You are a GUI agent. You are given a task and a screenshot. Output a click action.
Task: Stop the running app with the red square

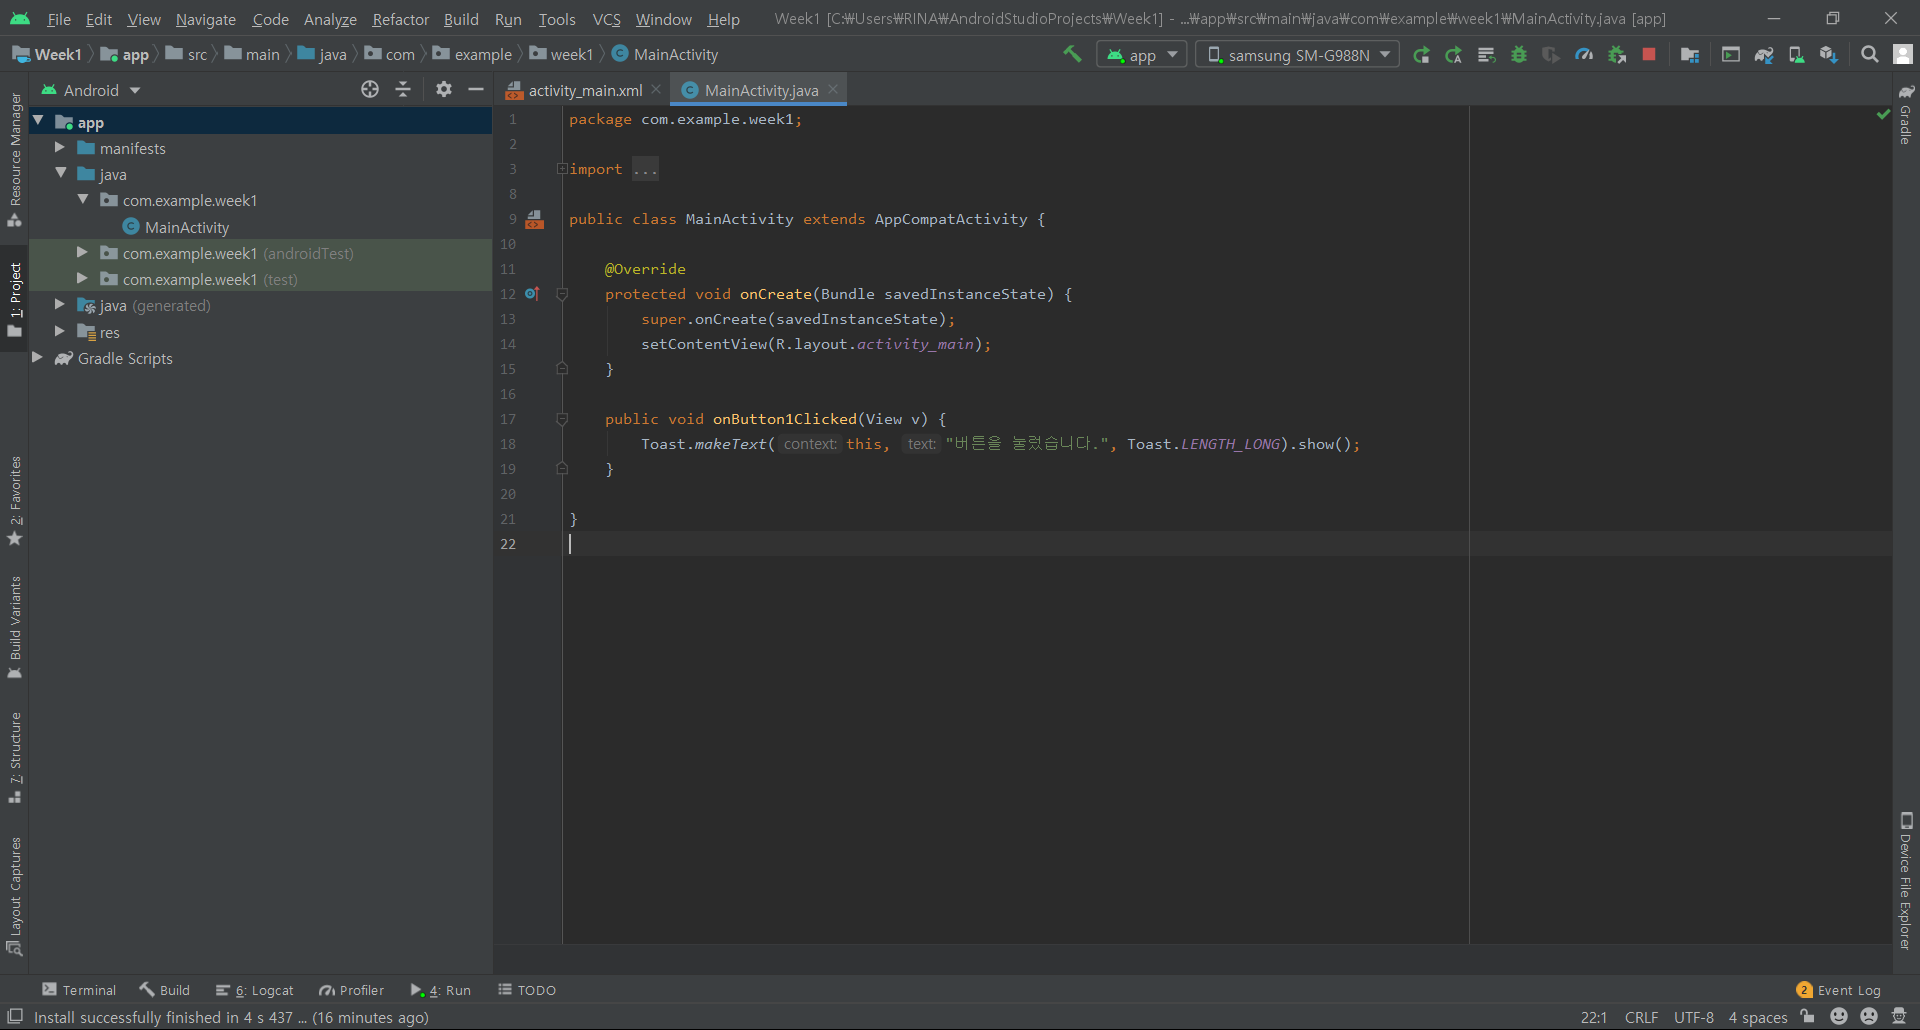(1649, 54)
